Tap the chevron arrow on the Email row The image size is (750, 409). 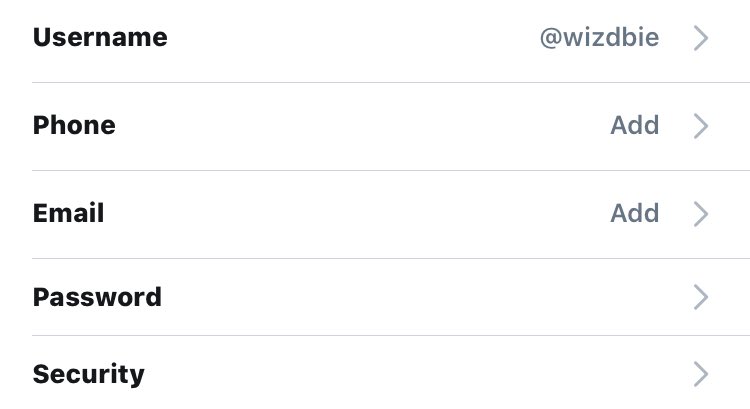tap(701, 214)
